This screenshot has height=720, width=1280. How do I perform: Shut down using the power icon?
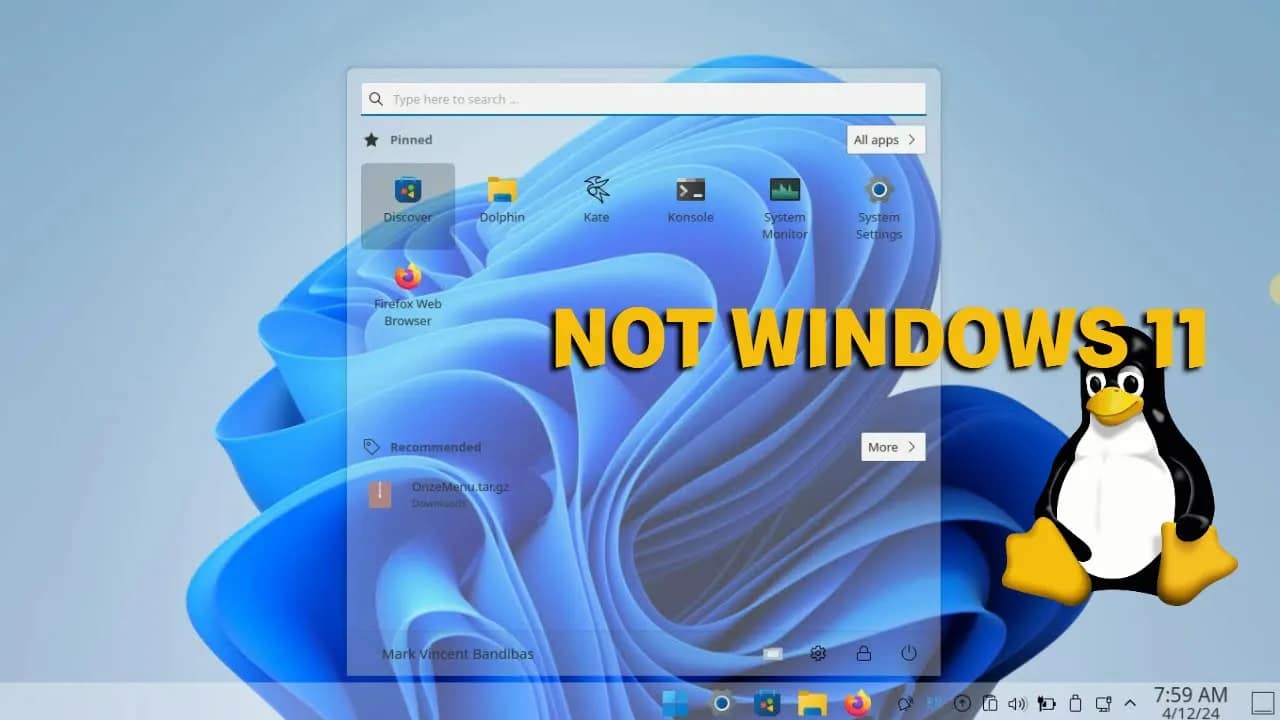908,653
